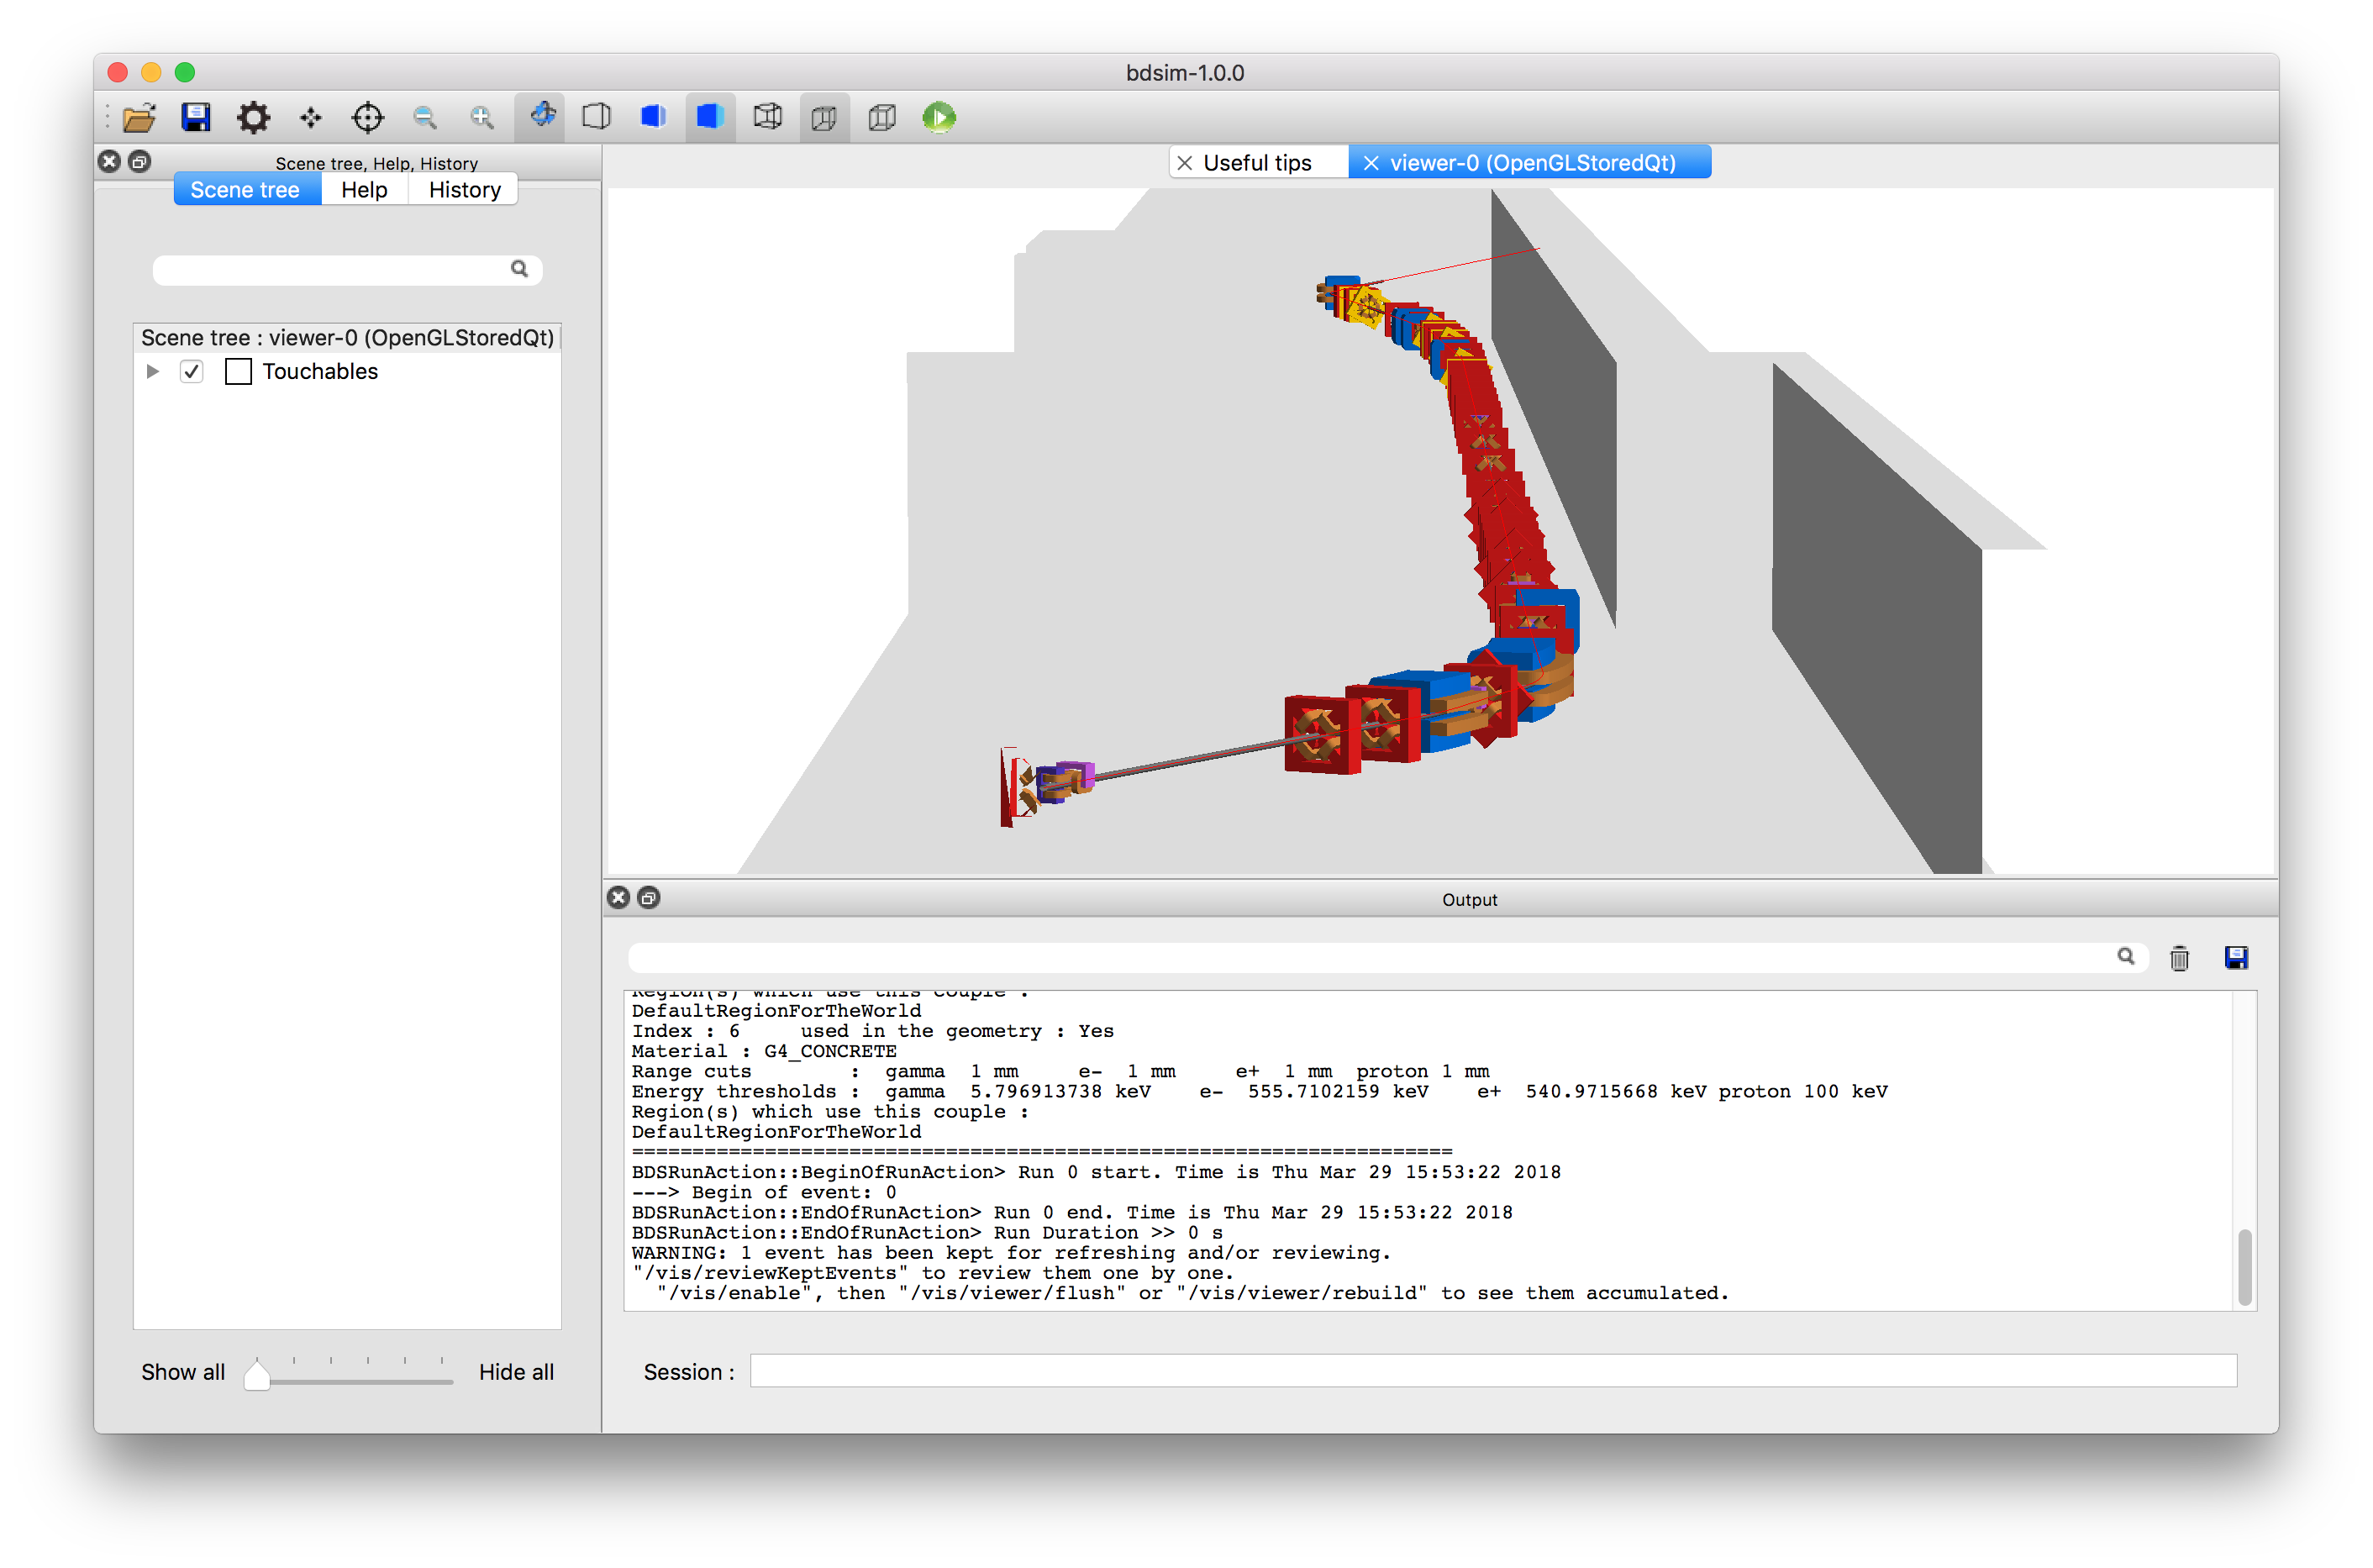Select the Pick crosshair target tool

[x=367, y=118]
